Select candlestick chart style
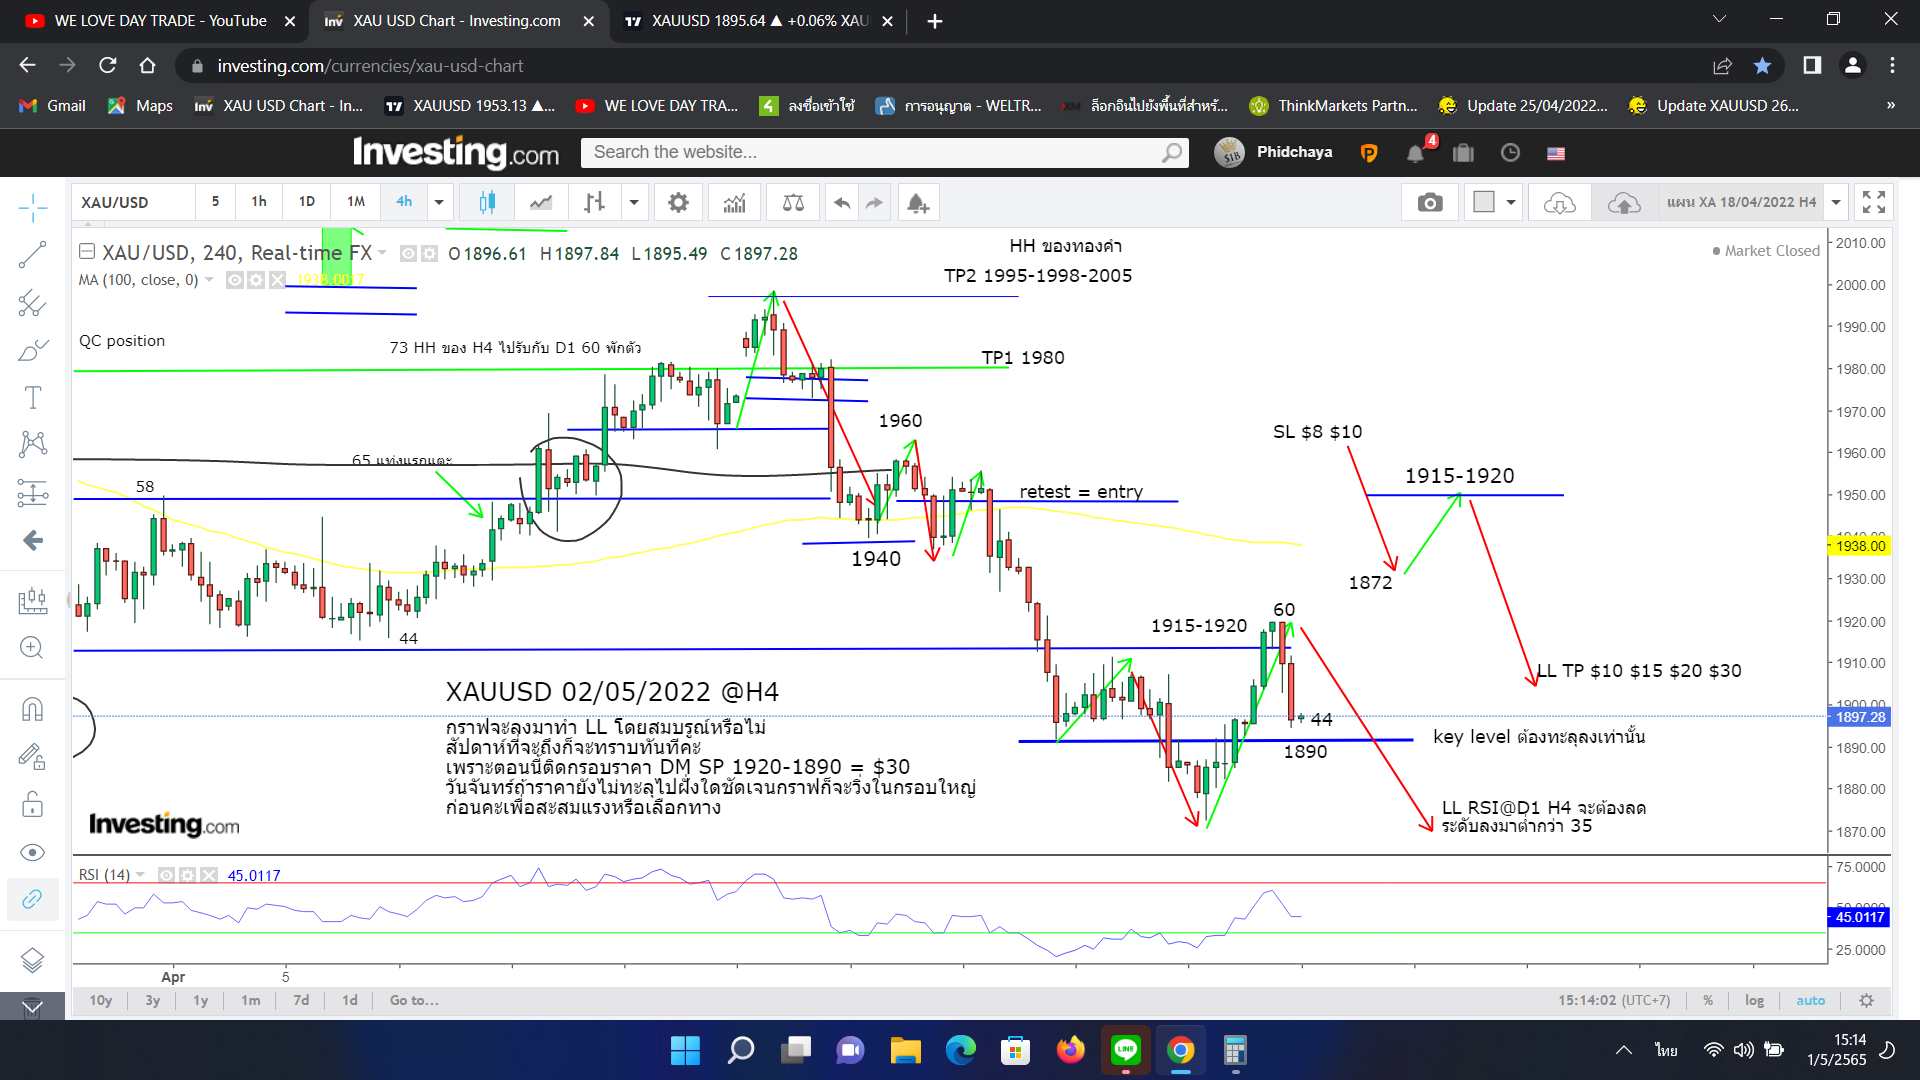The image size is (1920, 1080). [487, 202]
